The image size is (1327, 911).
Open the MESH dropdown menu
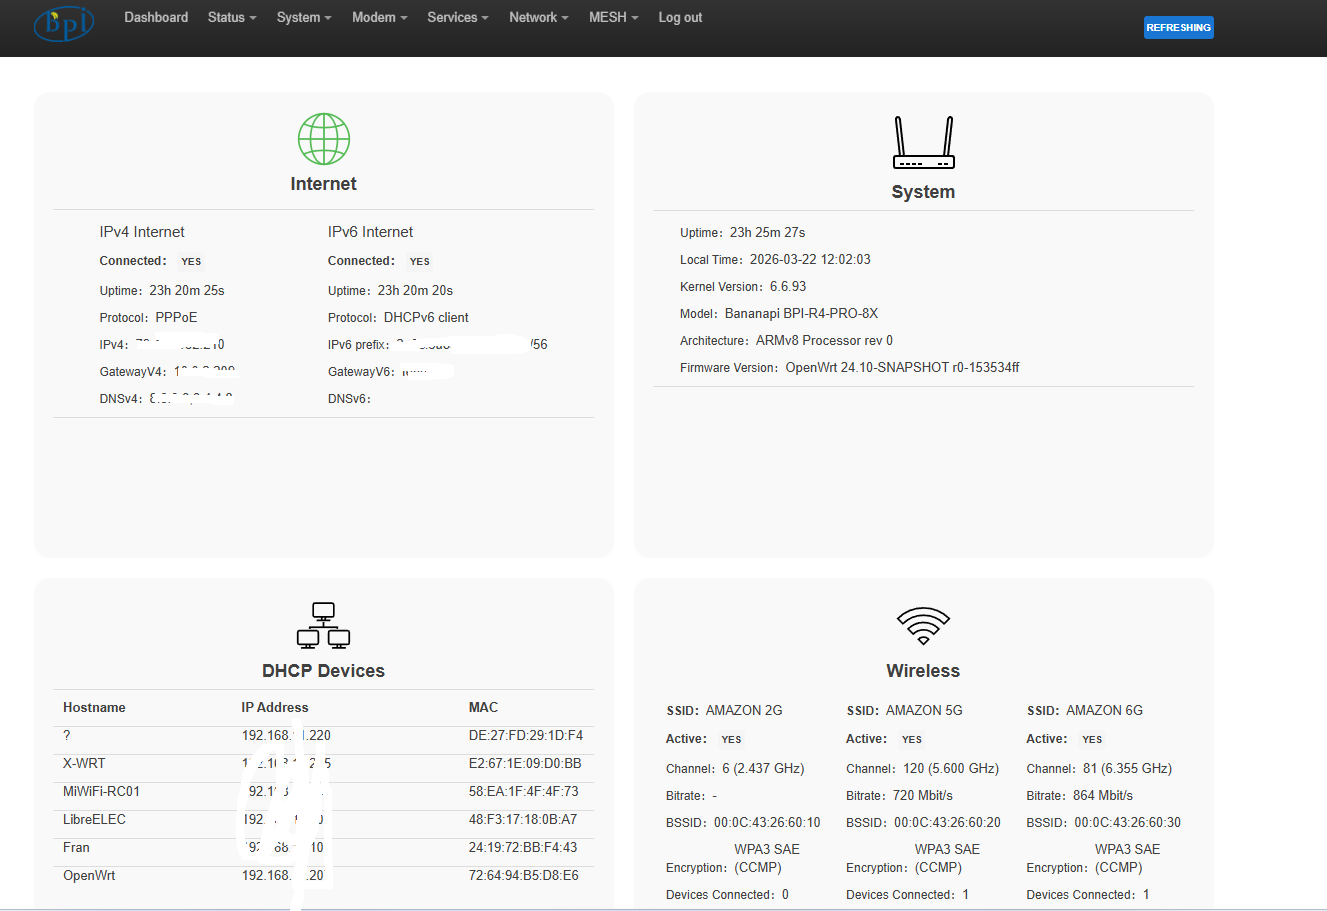tap(613, 18)
